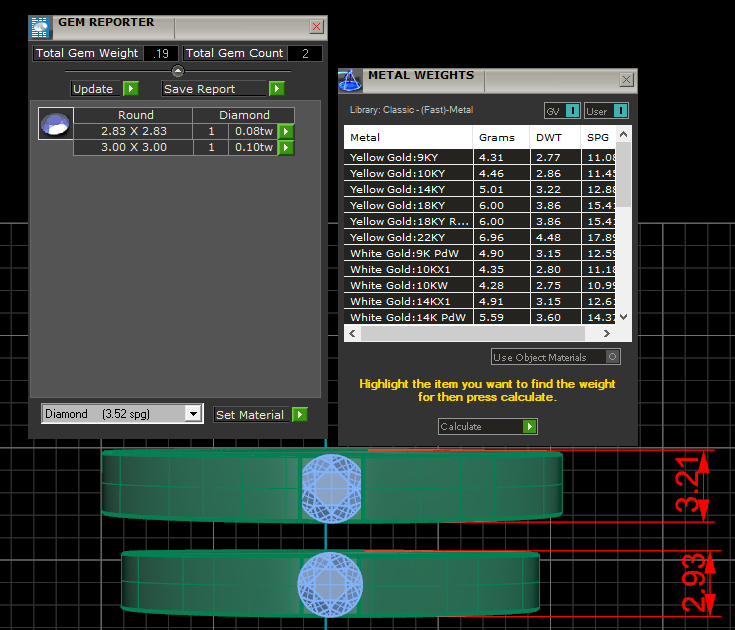Viewport: 735px width, 630px height.
Task: Click the green arrow next to Save Report
Action: point(276,89)
